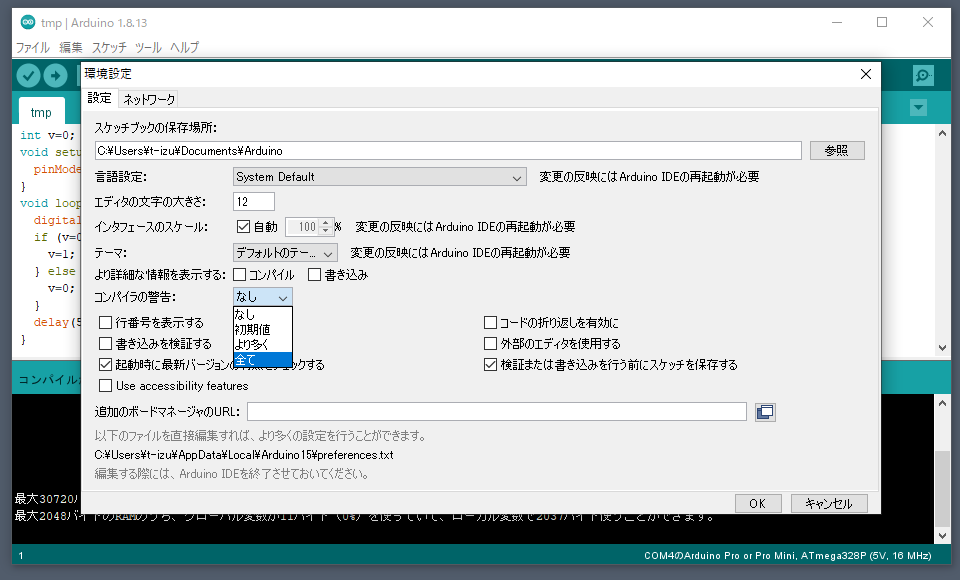Open the 編集 menu
Screen dimensions: 960x580
[x=70, y=47]
